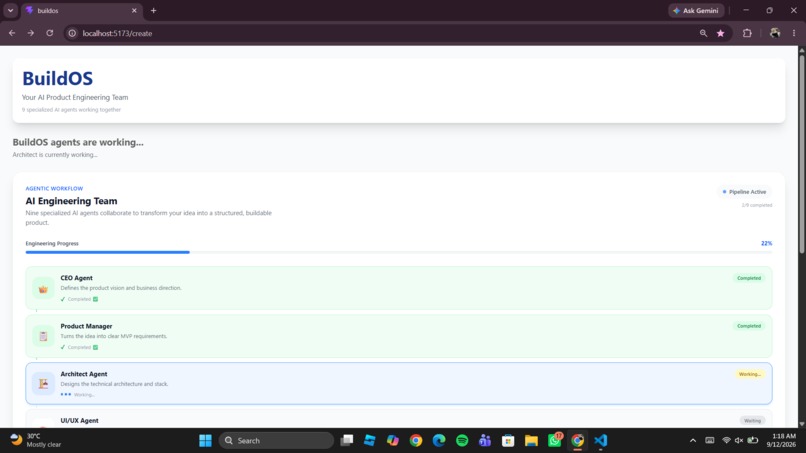This screenshot has width=806, height=453.
Task: Open the weather widget showing 30°C
Action: pyautogui.click(x=36, y=441)
